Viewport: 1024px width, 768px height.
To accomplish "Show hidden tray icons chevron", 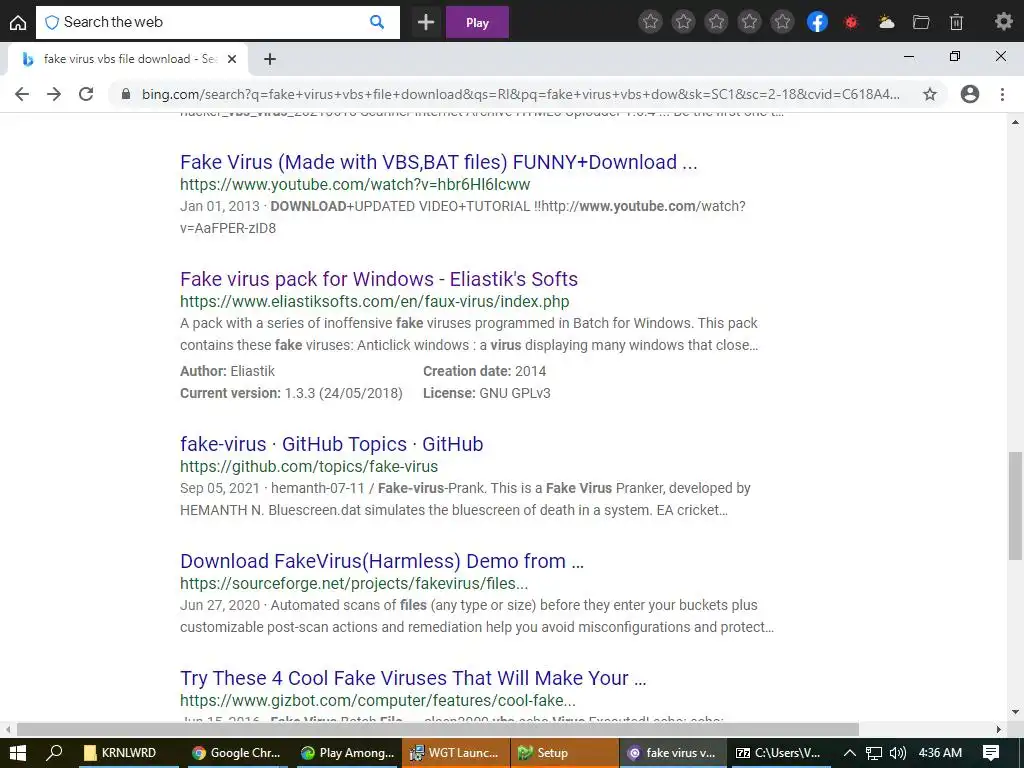I will point(850,752).
